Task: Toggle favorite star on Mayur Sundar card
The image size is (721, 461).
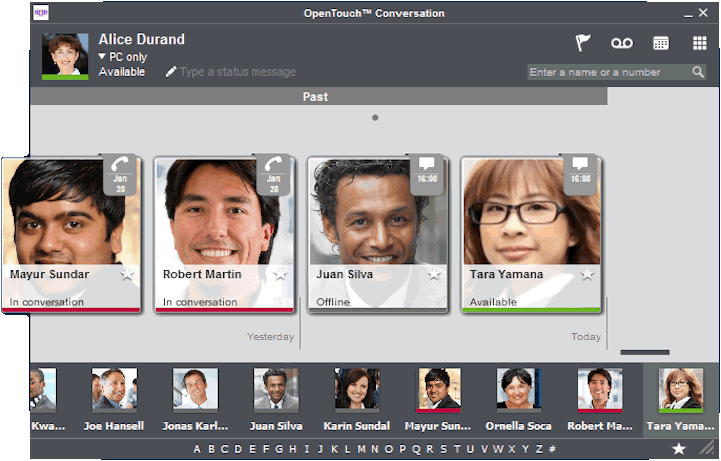Action: 127,274
